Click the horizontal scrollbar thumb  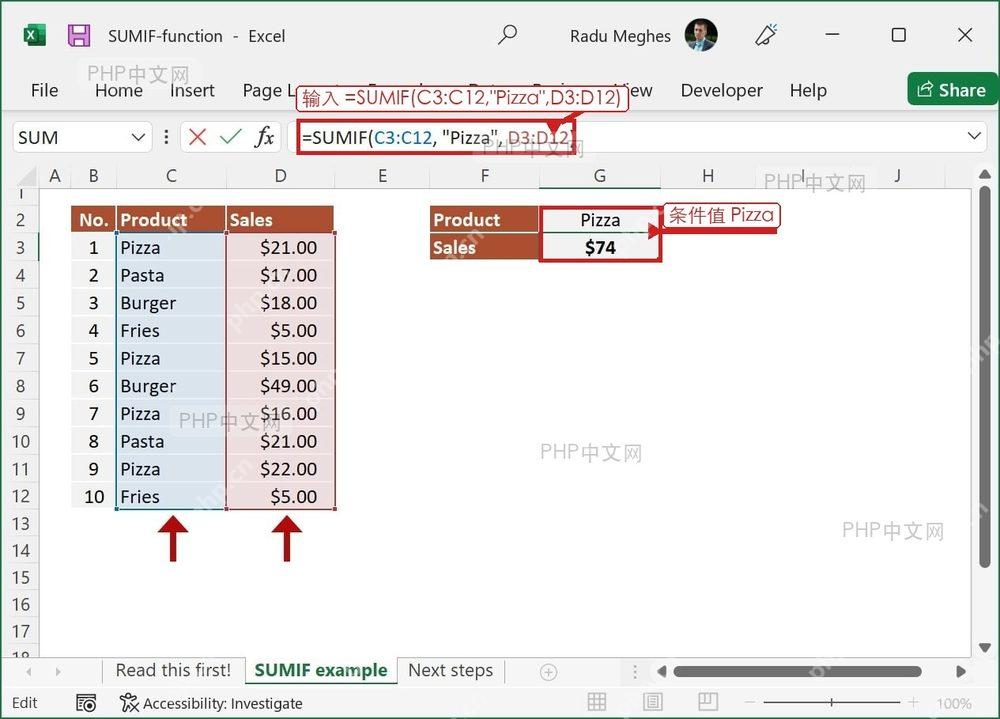click(x=797, y=671)
